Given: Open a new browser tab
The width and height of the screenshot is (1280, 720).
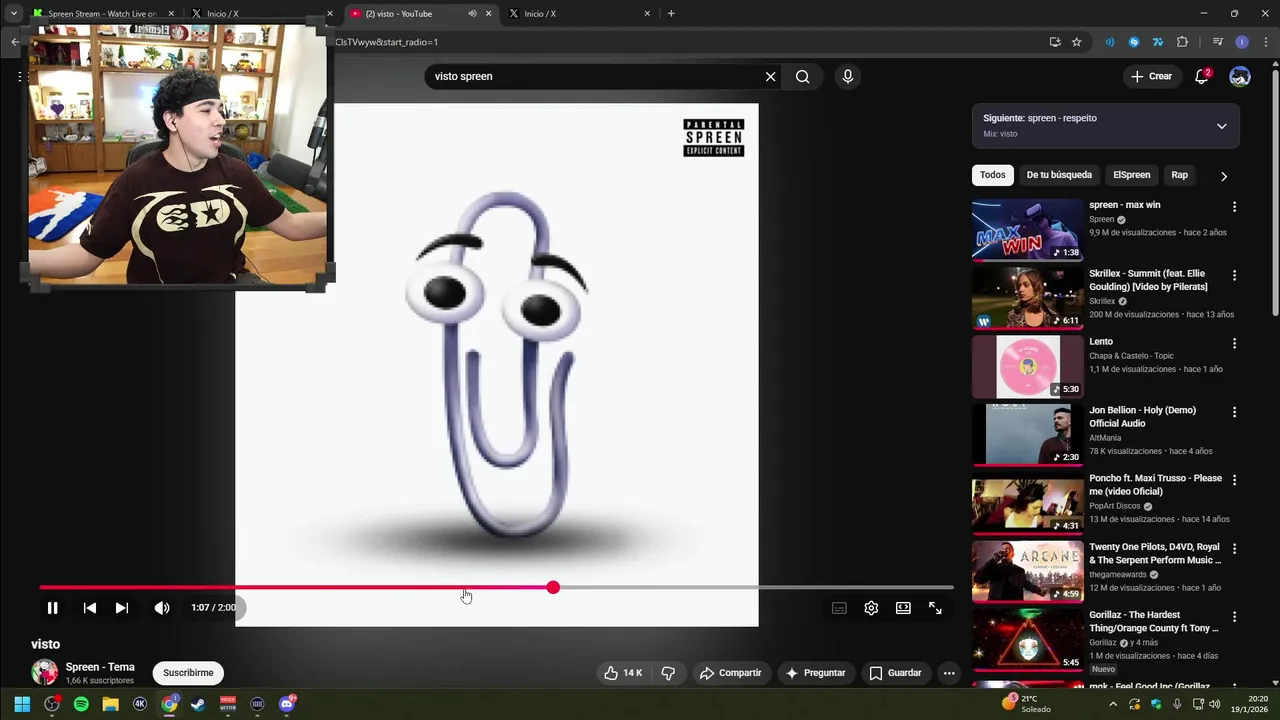Looking at the screenshot, I should click(671, 14).
